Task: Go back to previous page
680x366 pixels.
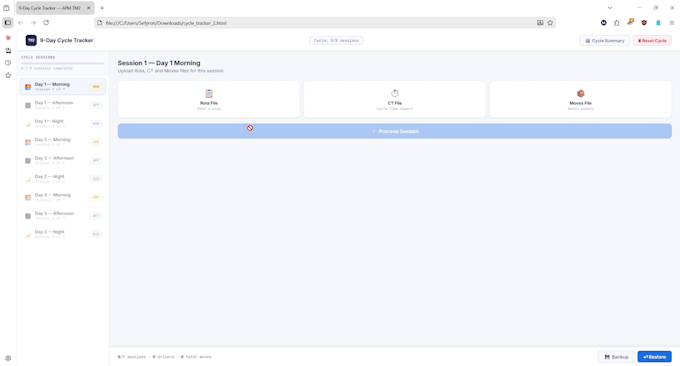Action: [20, 23]
